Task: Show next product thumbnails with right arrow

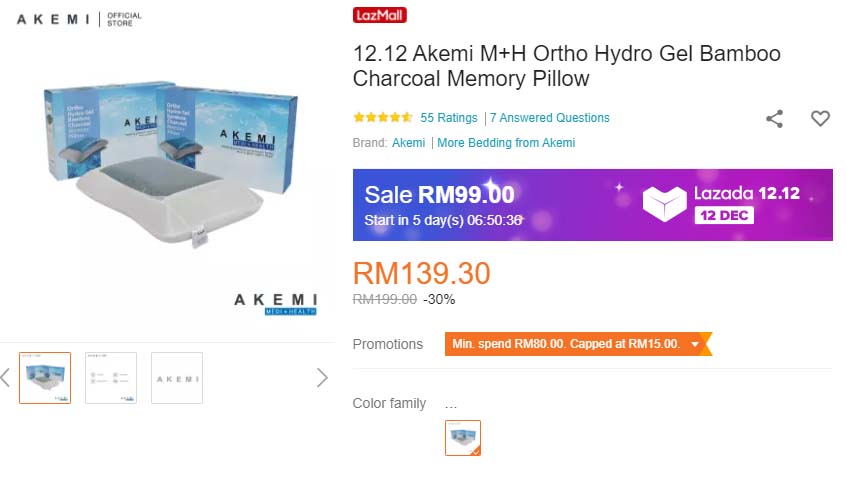Action: (322, 378)
